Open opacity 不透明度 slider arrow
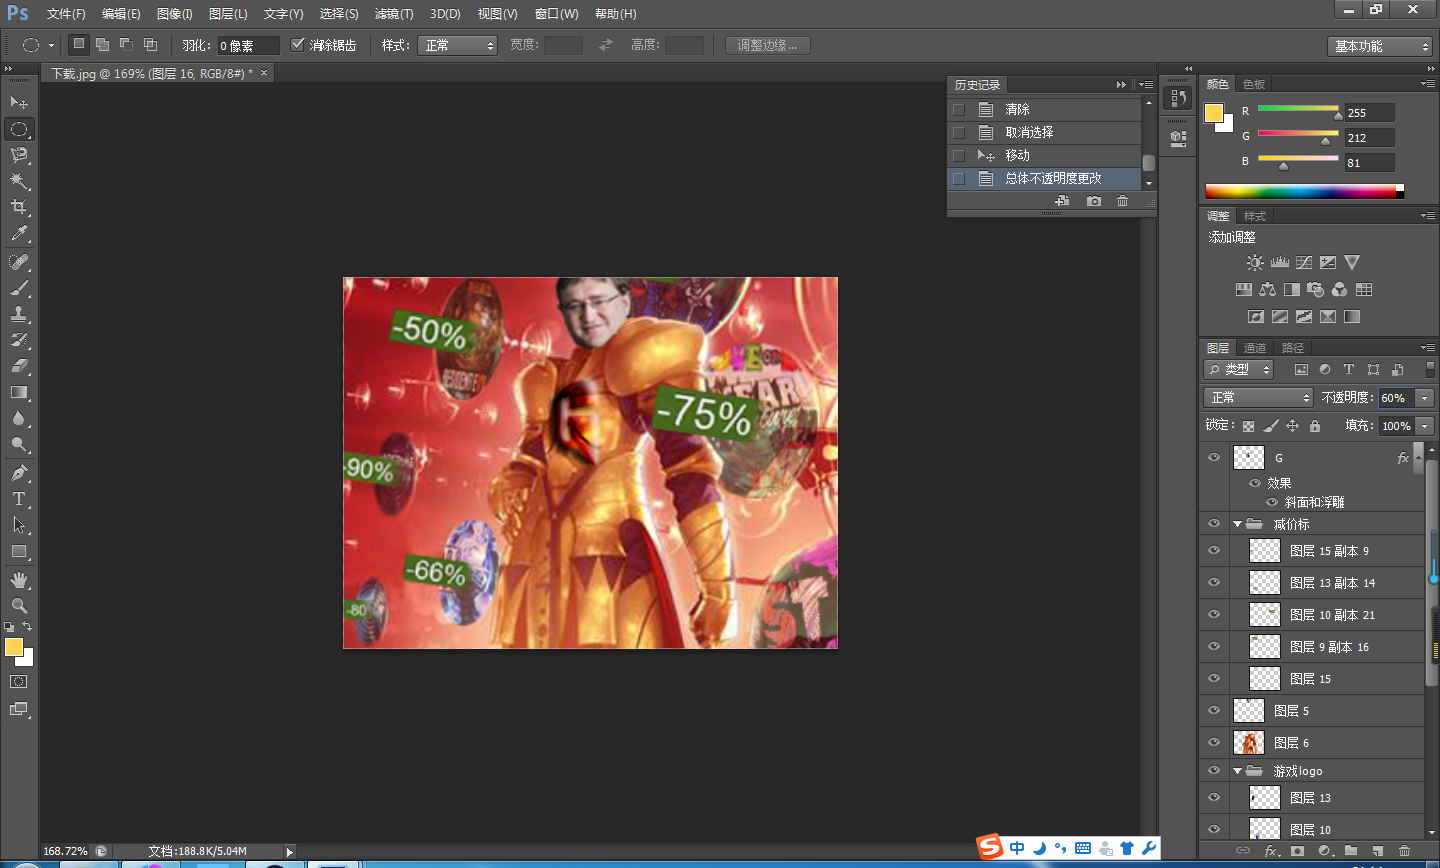The image size is (1440, 868). tap(1425, 398)
